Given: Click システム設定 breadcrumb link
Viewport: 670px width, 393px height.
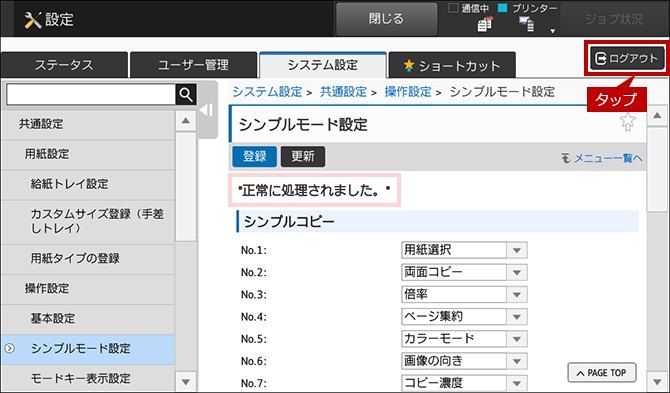Looking at the screenshot, I should [x=267, y=92].
